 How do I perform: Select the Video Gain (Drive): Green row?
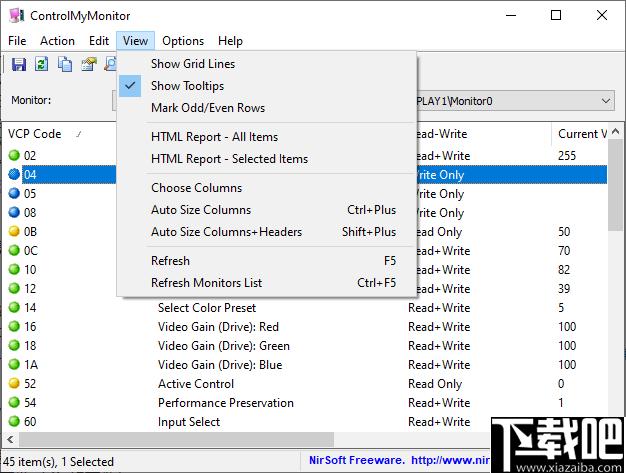(x=305, y=345)
